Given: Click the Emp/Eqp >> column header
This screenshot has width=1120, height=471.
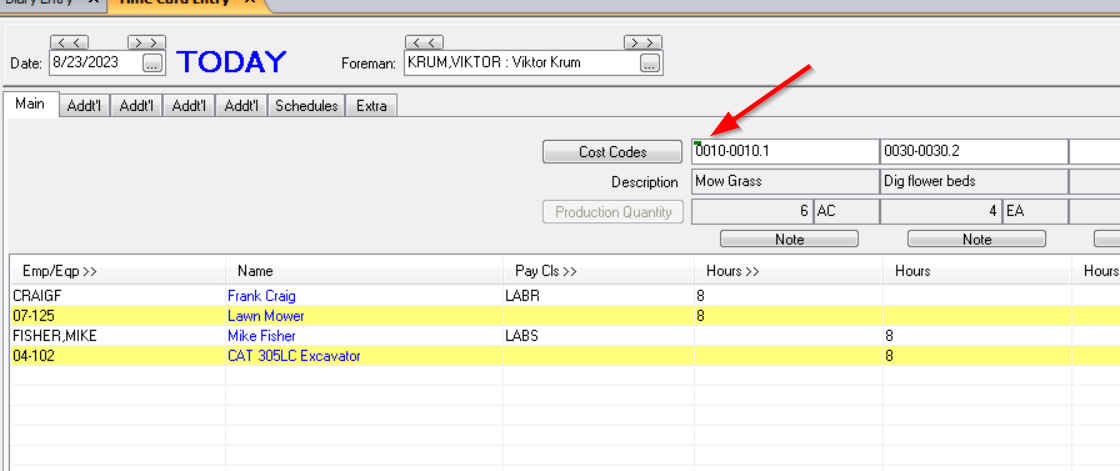Looking at the screenshot, I should pyautogui.click(x=118, y=271).
